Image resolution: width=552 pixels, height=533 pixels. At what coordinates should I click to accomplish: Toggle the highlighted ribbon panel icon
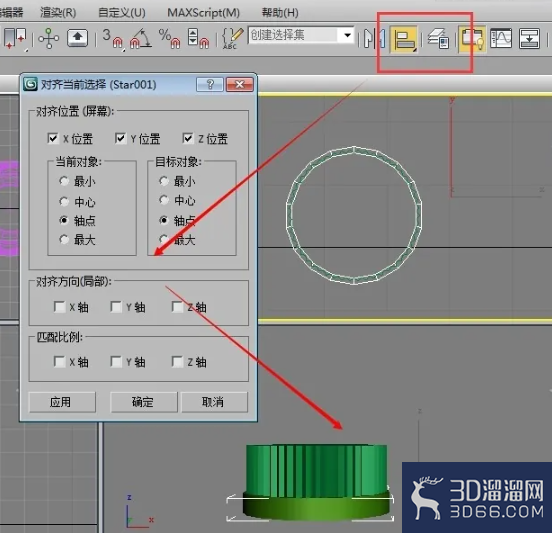click(472, 39)
